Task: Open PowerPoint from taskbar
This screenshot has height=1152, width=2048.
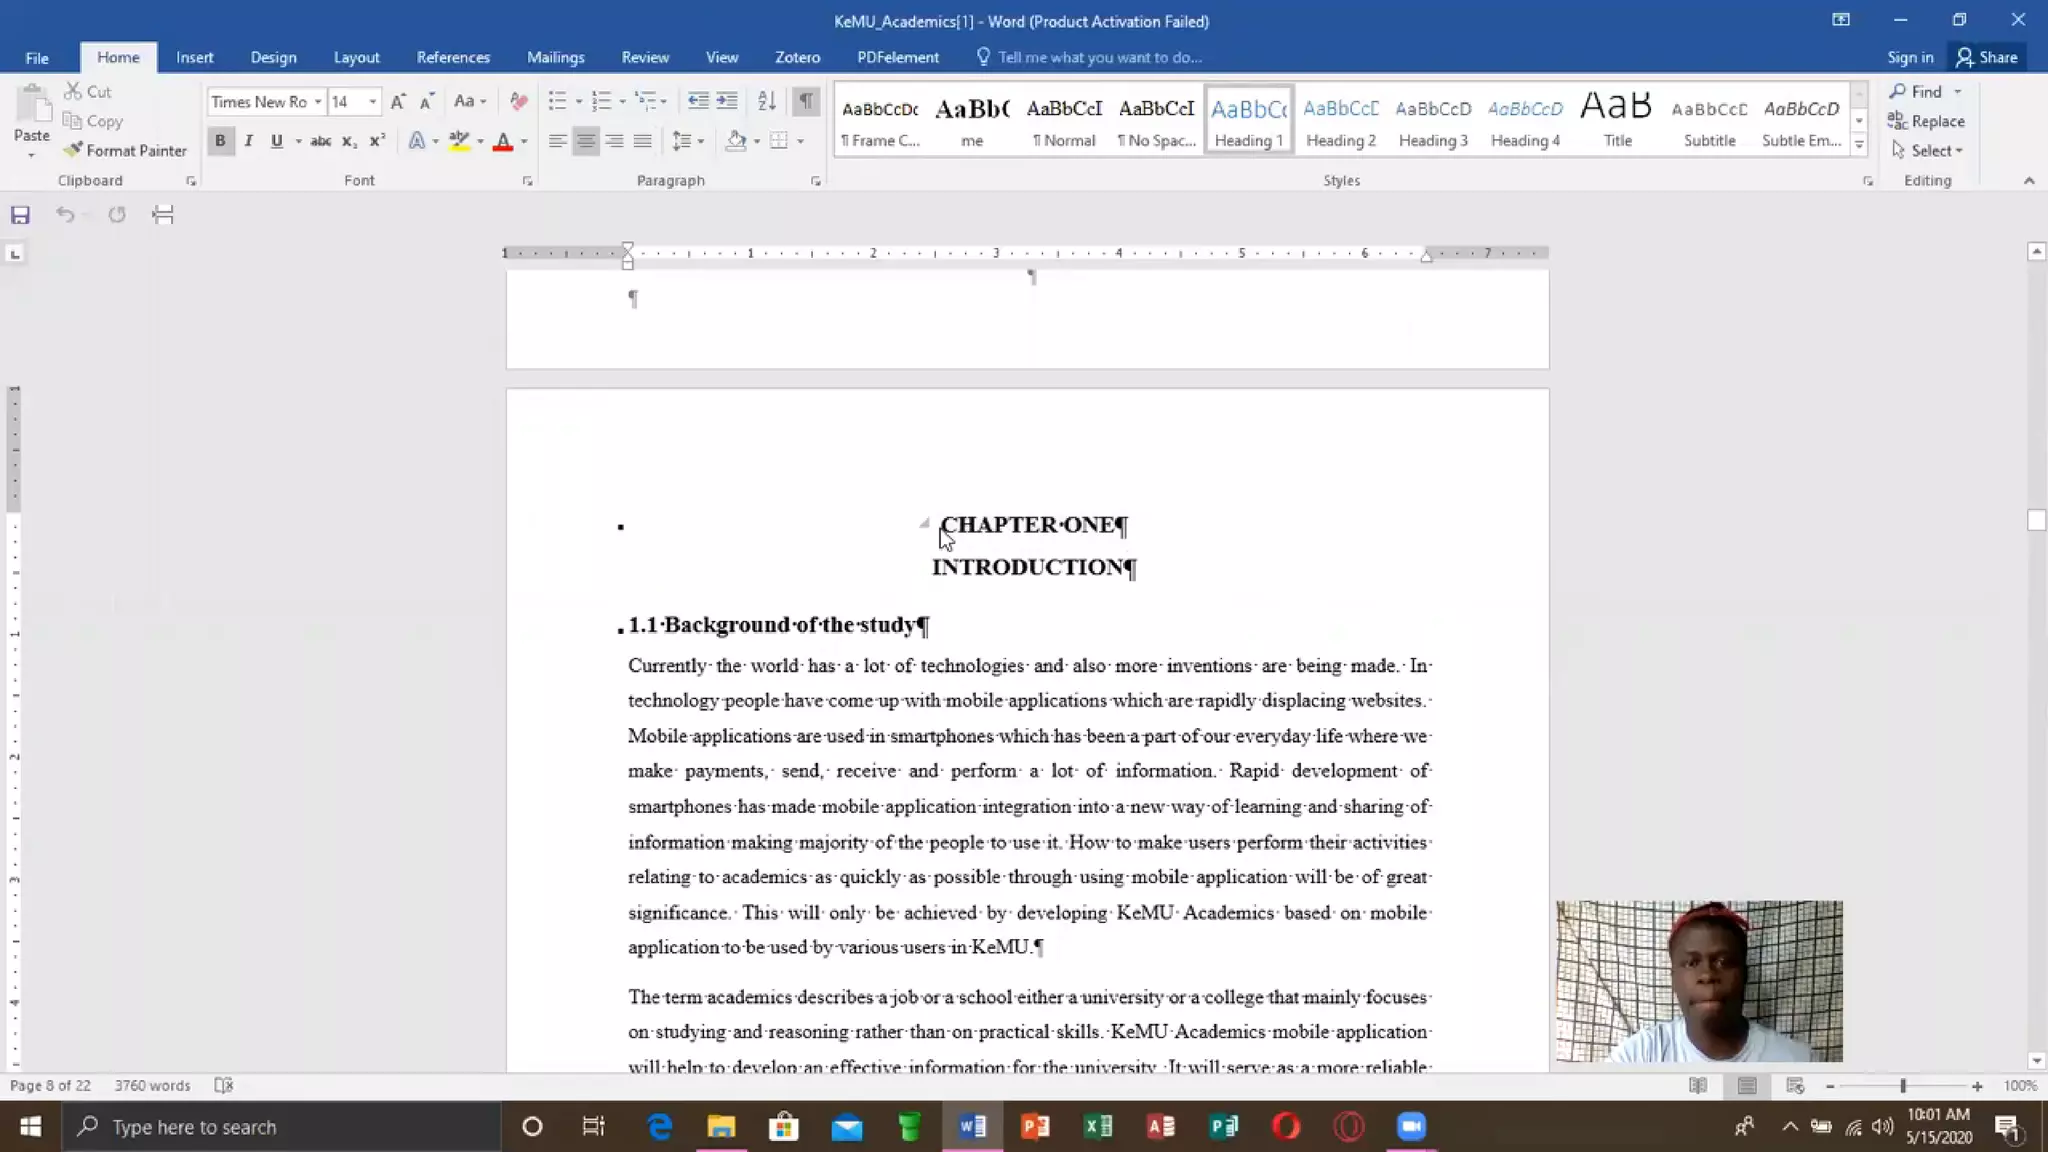Action: point(1035,1127)
